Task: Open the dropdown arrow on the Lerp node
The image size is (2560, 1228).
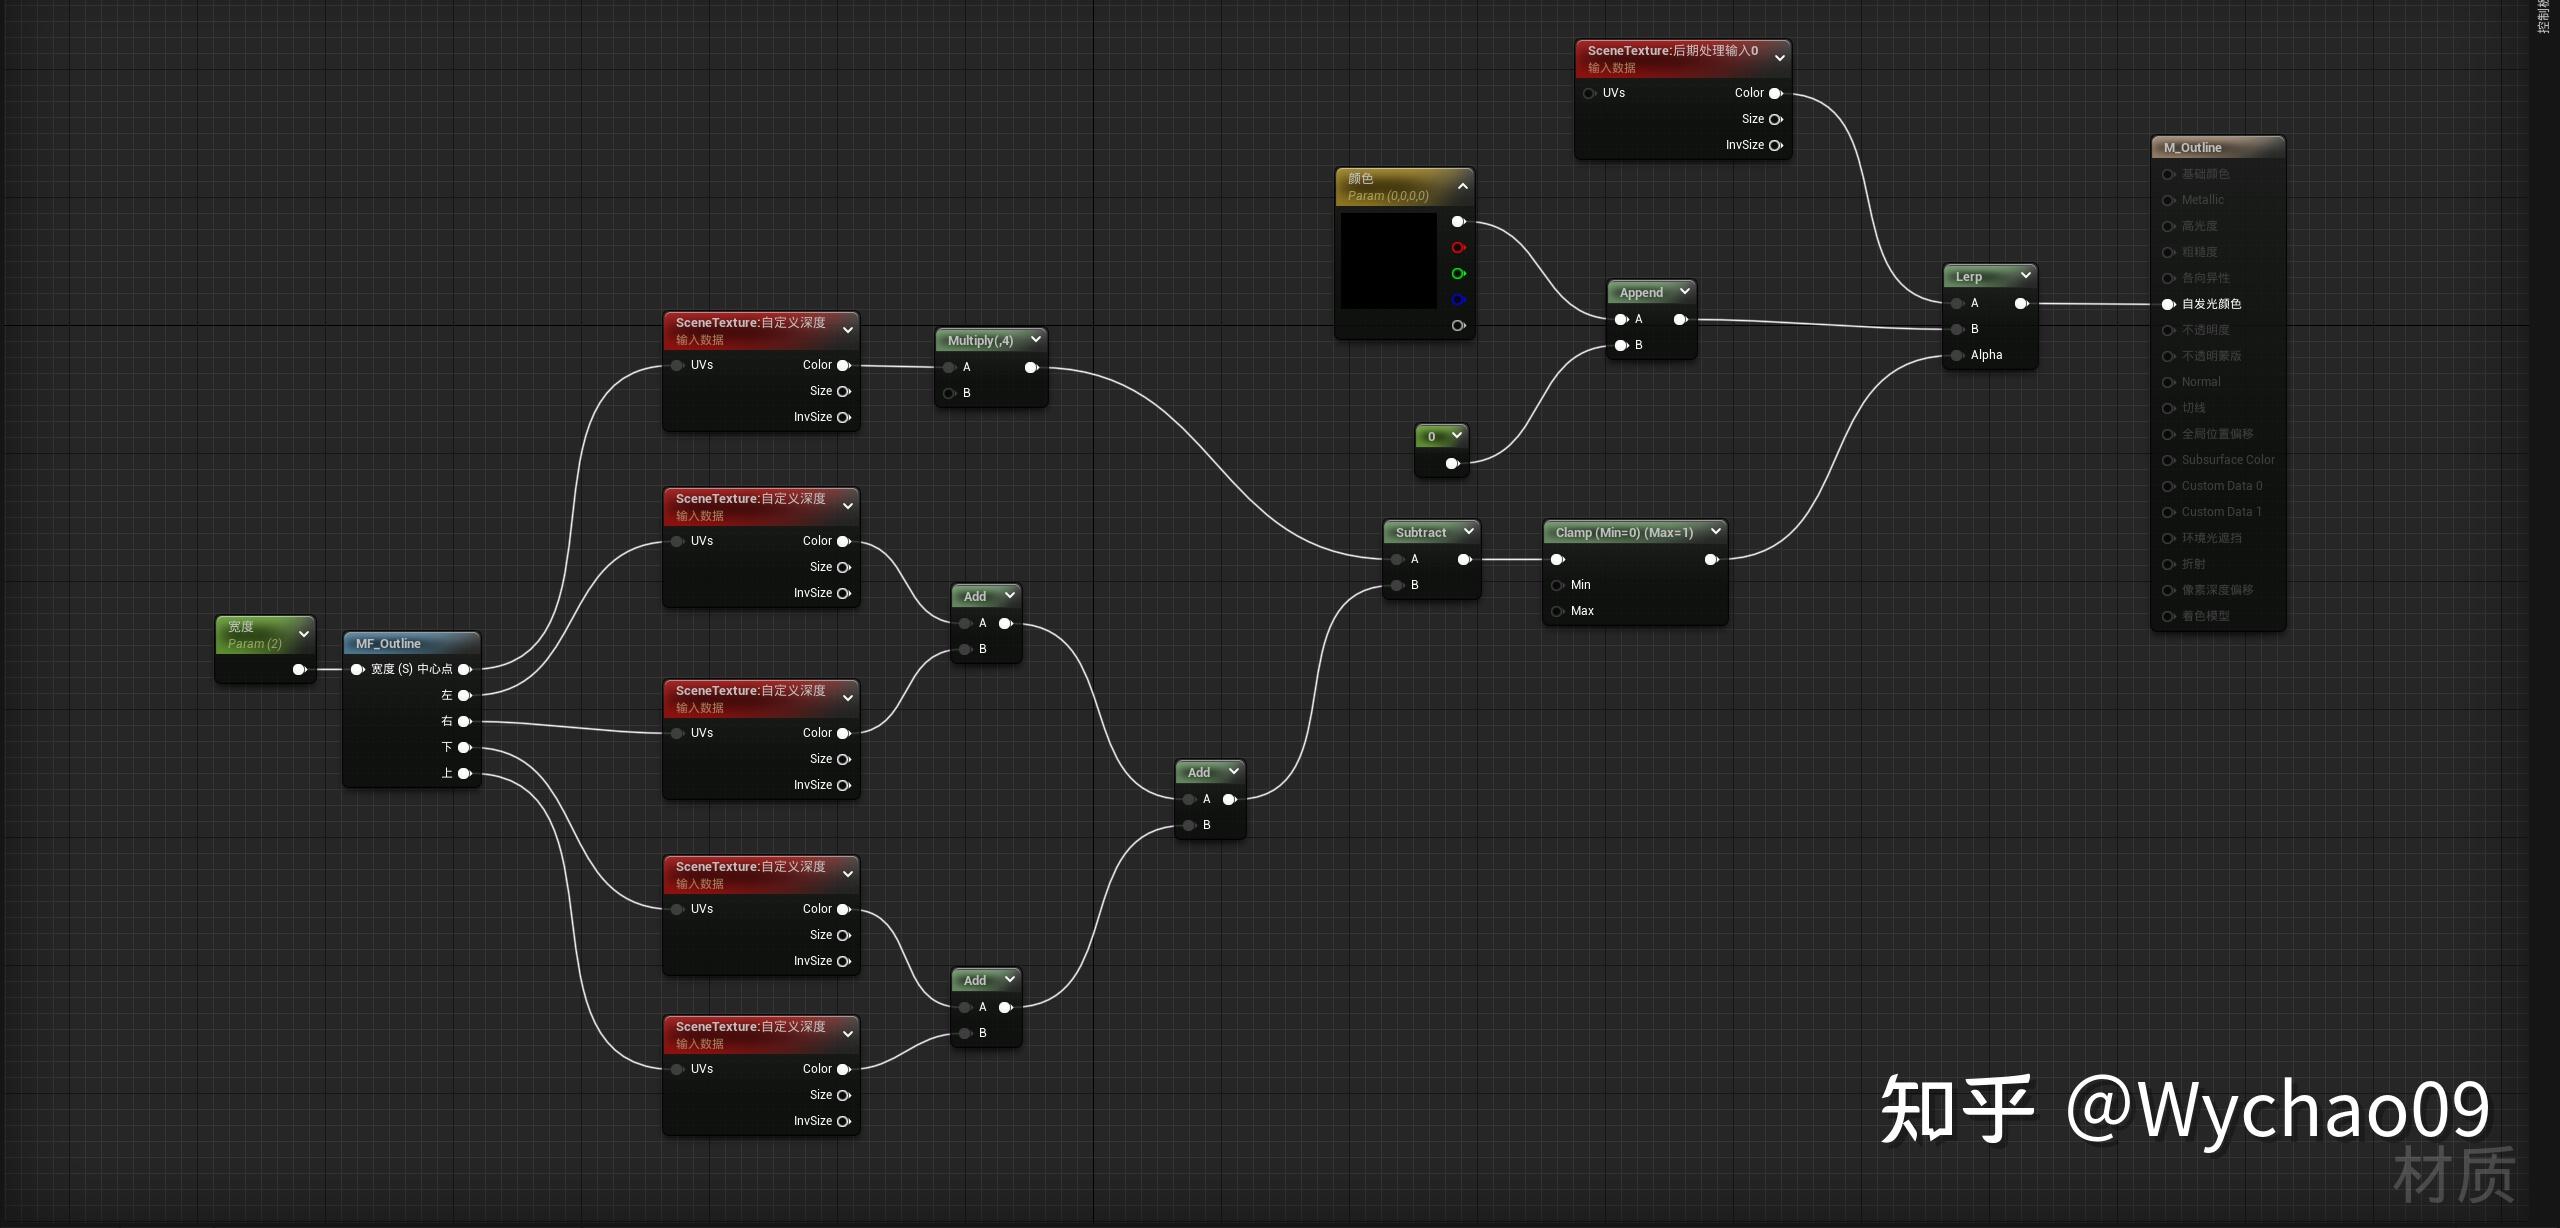Action: (x=2026, y=276)
